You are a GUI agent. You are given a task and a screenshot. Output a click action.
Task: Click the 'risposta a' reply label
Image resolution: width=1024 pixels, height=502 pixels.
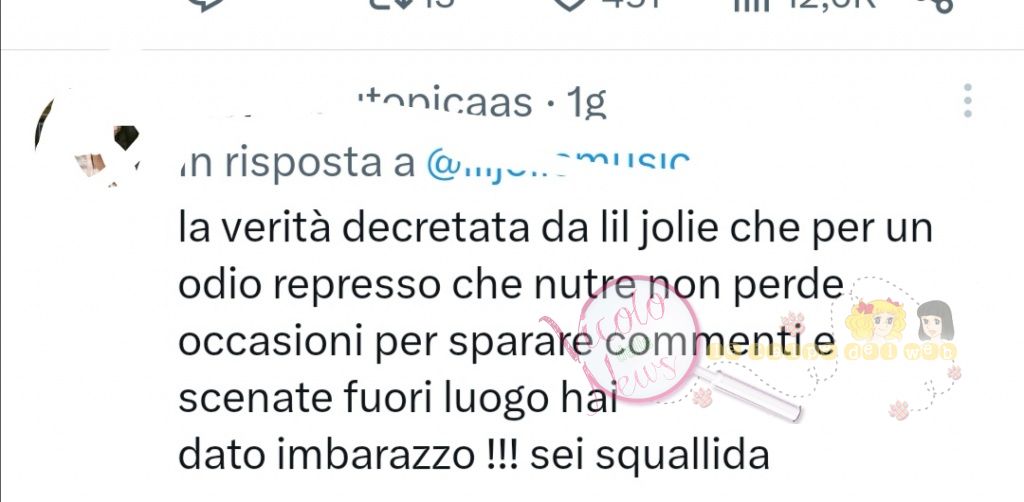[x=297, y=165]
